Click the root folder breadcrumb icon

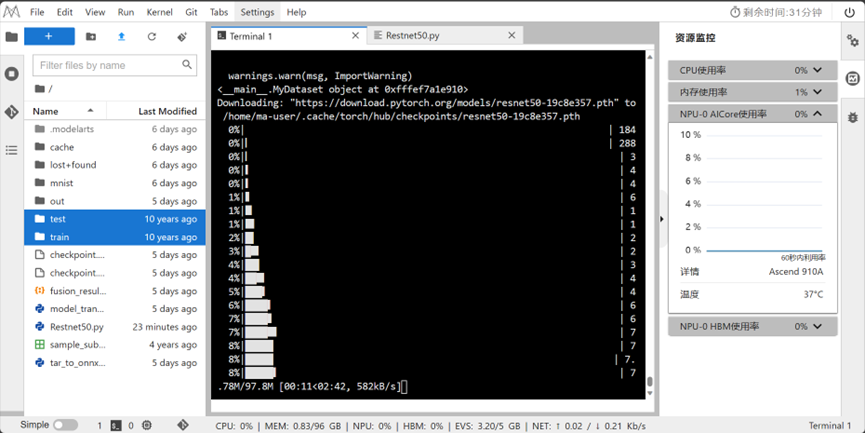click(40, 88)
